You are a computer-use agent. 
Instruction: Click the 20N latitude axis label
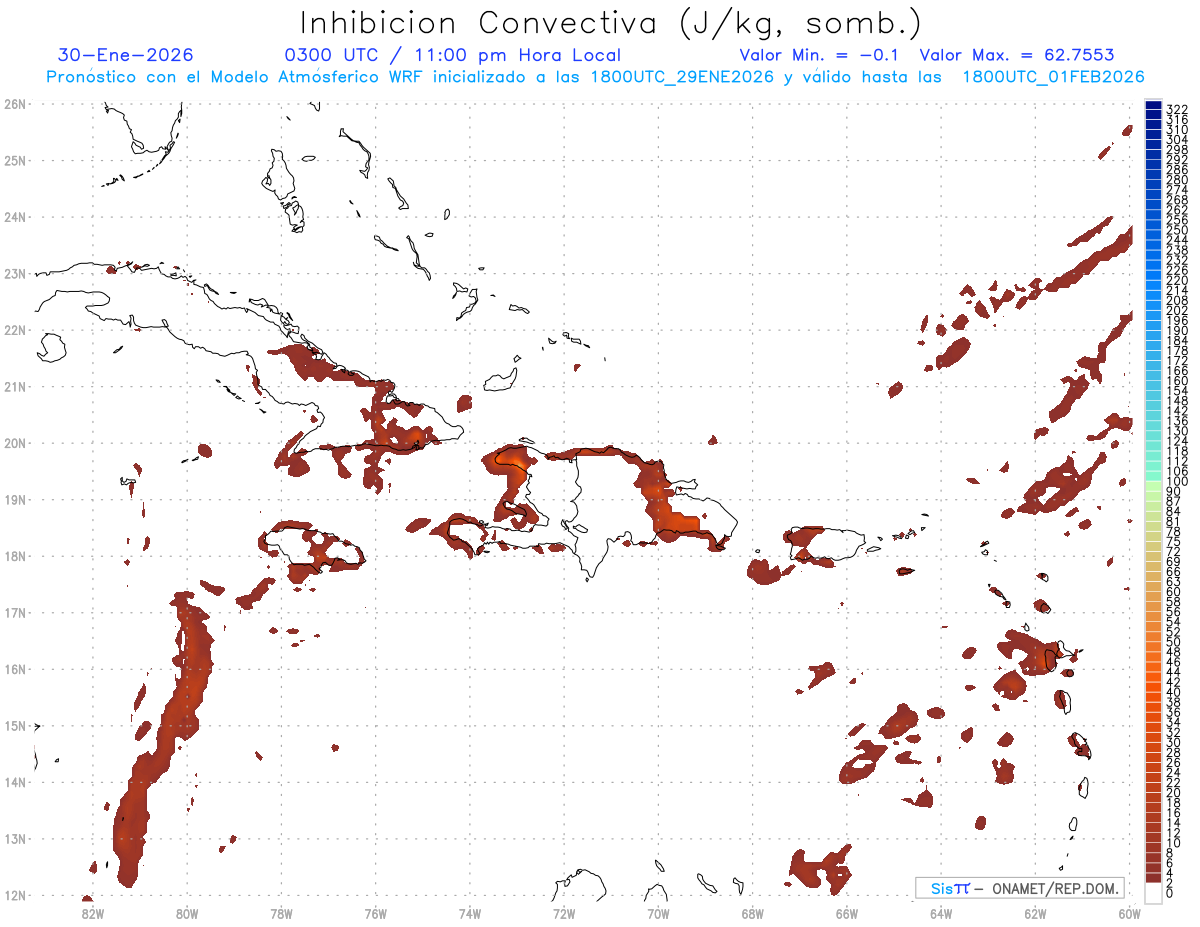click(15, 443)
